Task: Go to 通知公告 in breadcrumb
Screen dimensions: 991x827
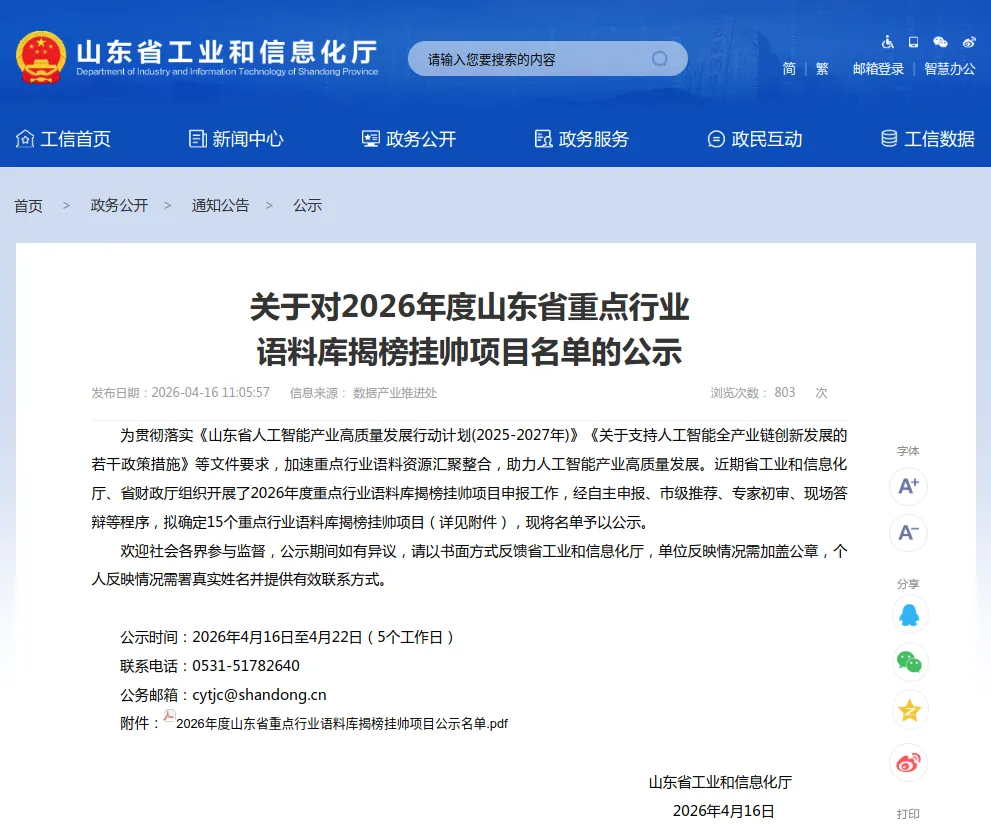Action: [220, 205]
